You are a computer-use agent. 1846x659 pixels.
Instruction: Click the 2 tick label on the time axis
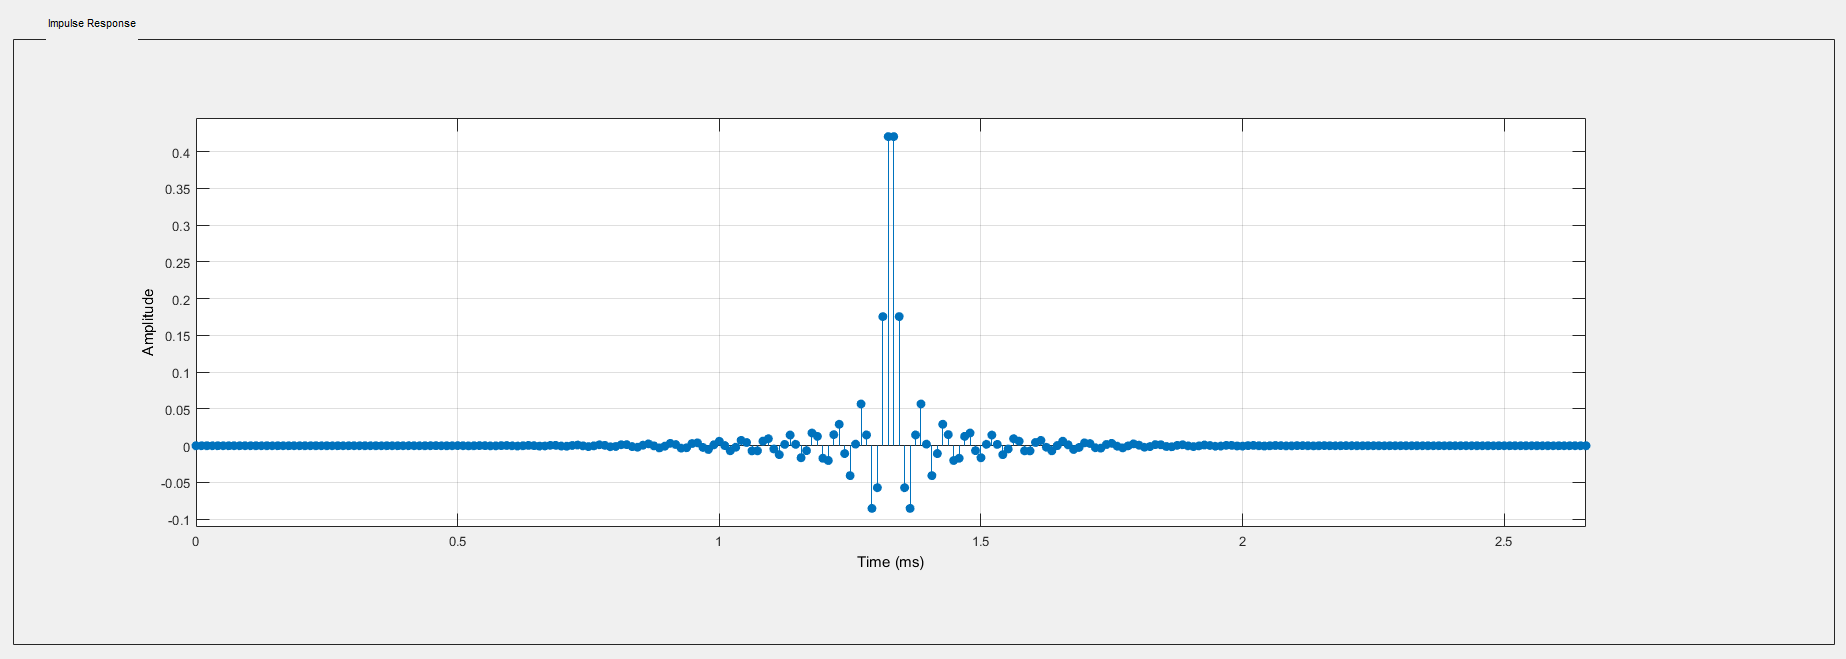coord(1242,542)
